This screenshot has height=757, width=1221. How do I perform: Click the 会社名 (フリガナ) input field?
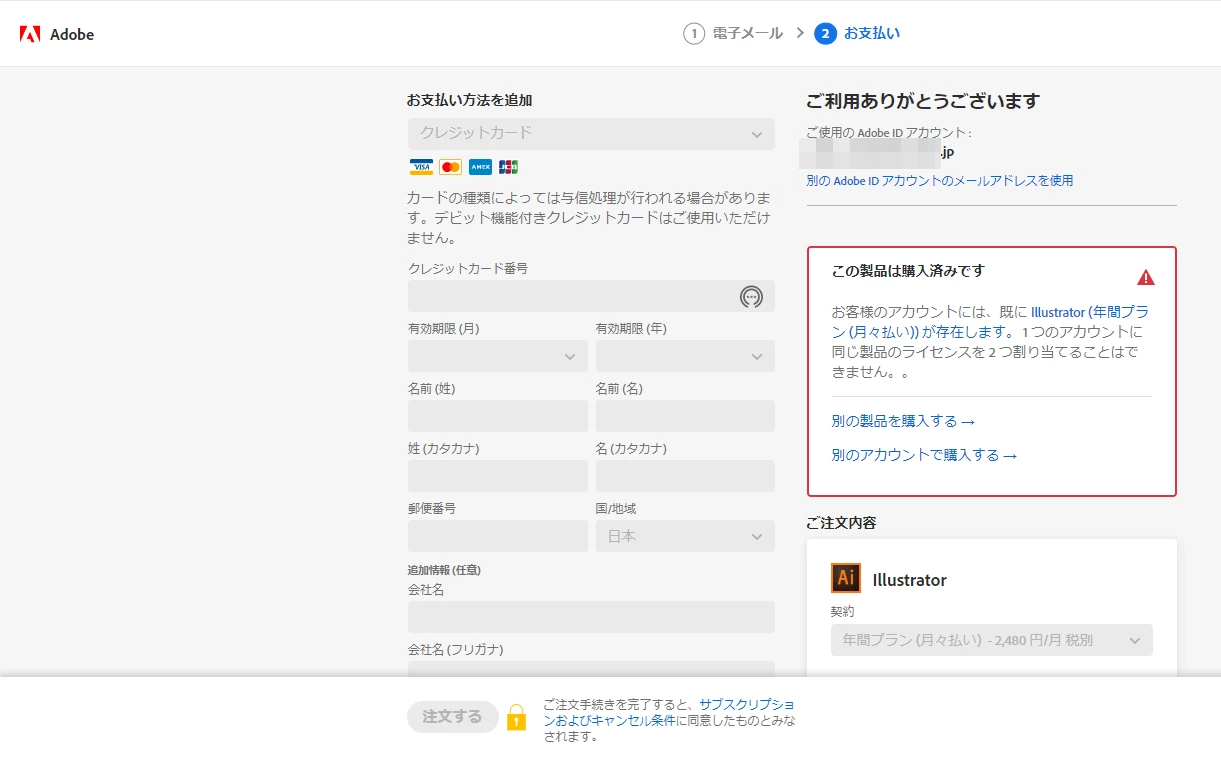[591, 668]
